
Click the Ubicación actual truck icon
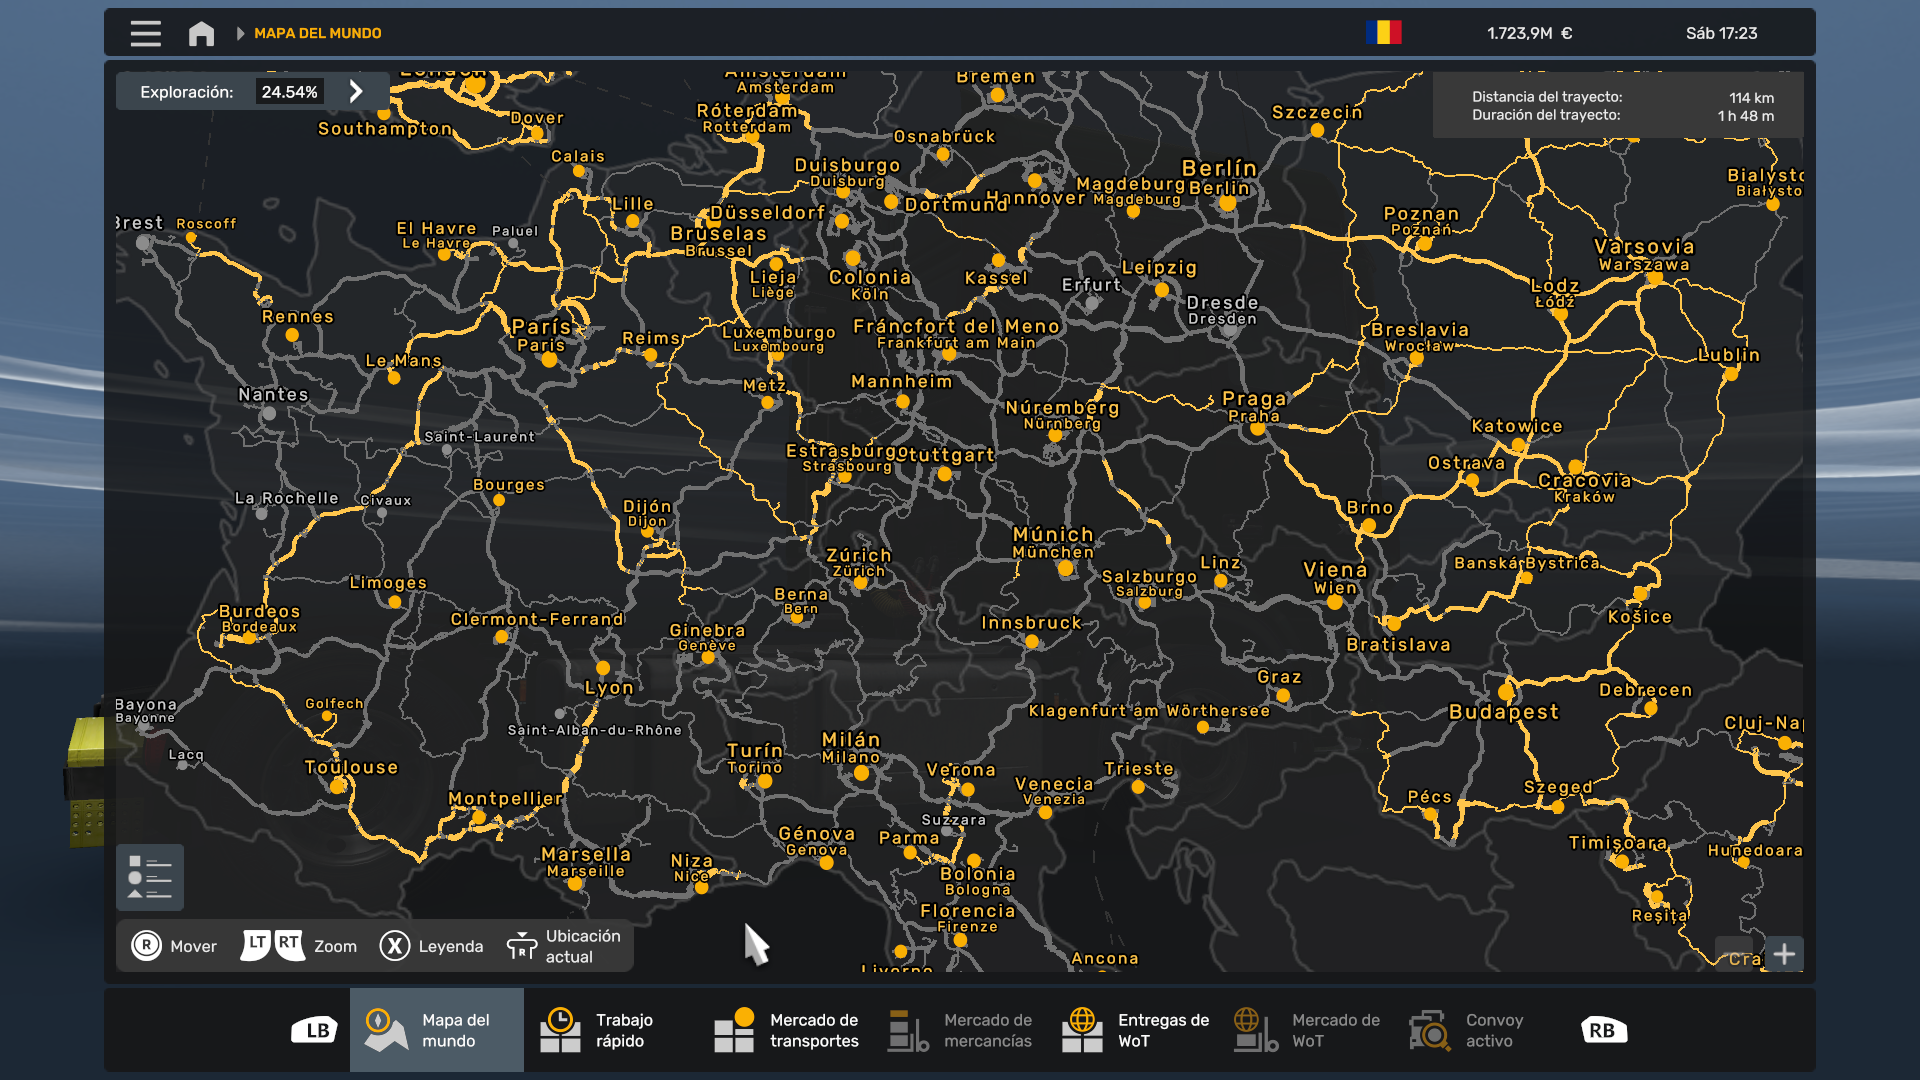click(523, 945)
